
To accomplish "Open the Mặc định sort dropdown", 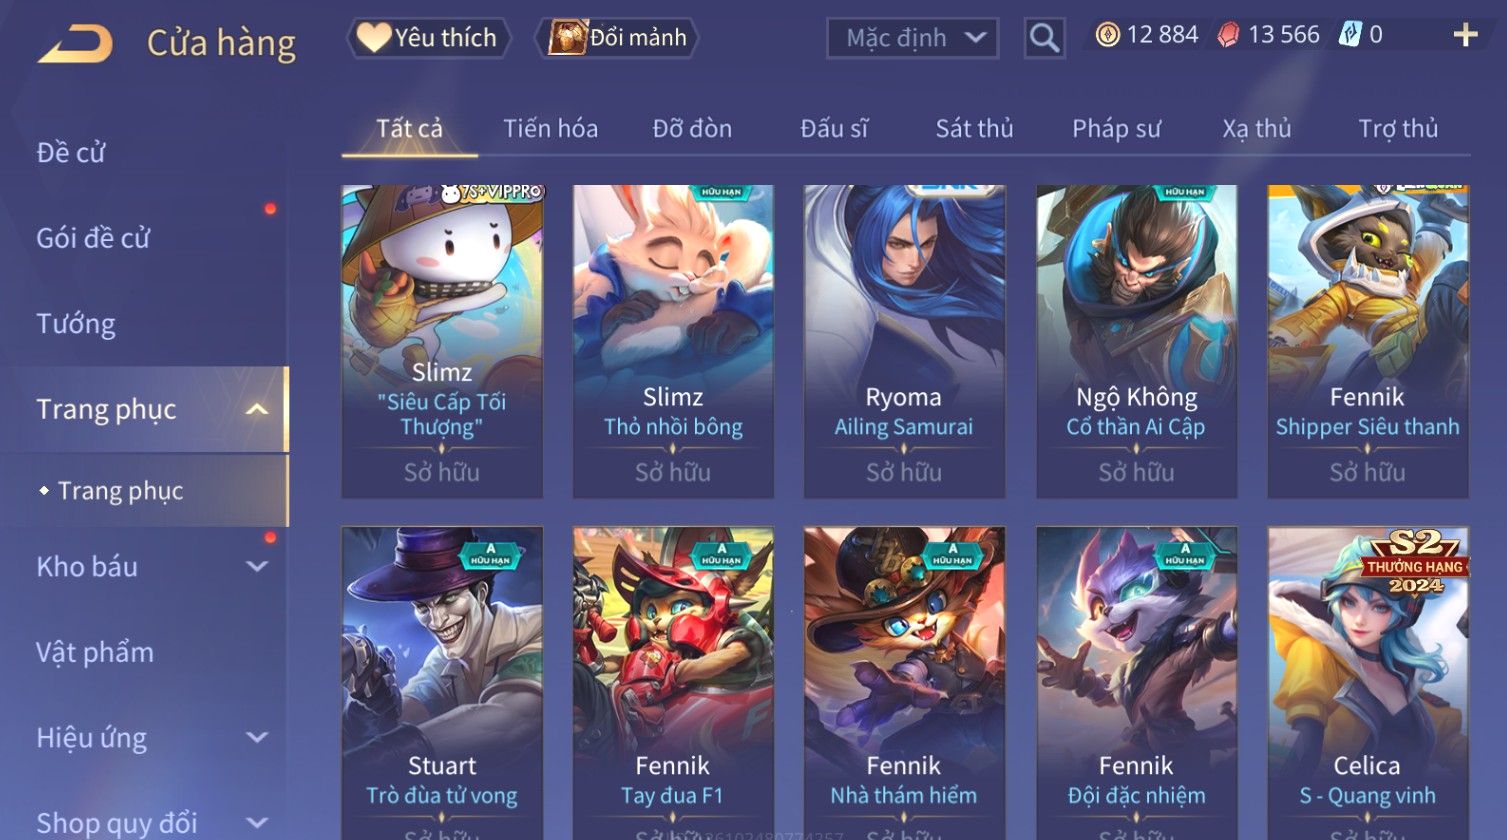I will 912,39.
